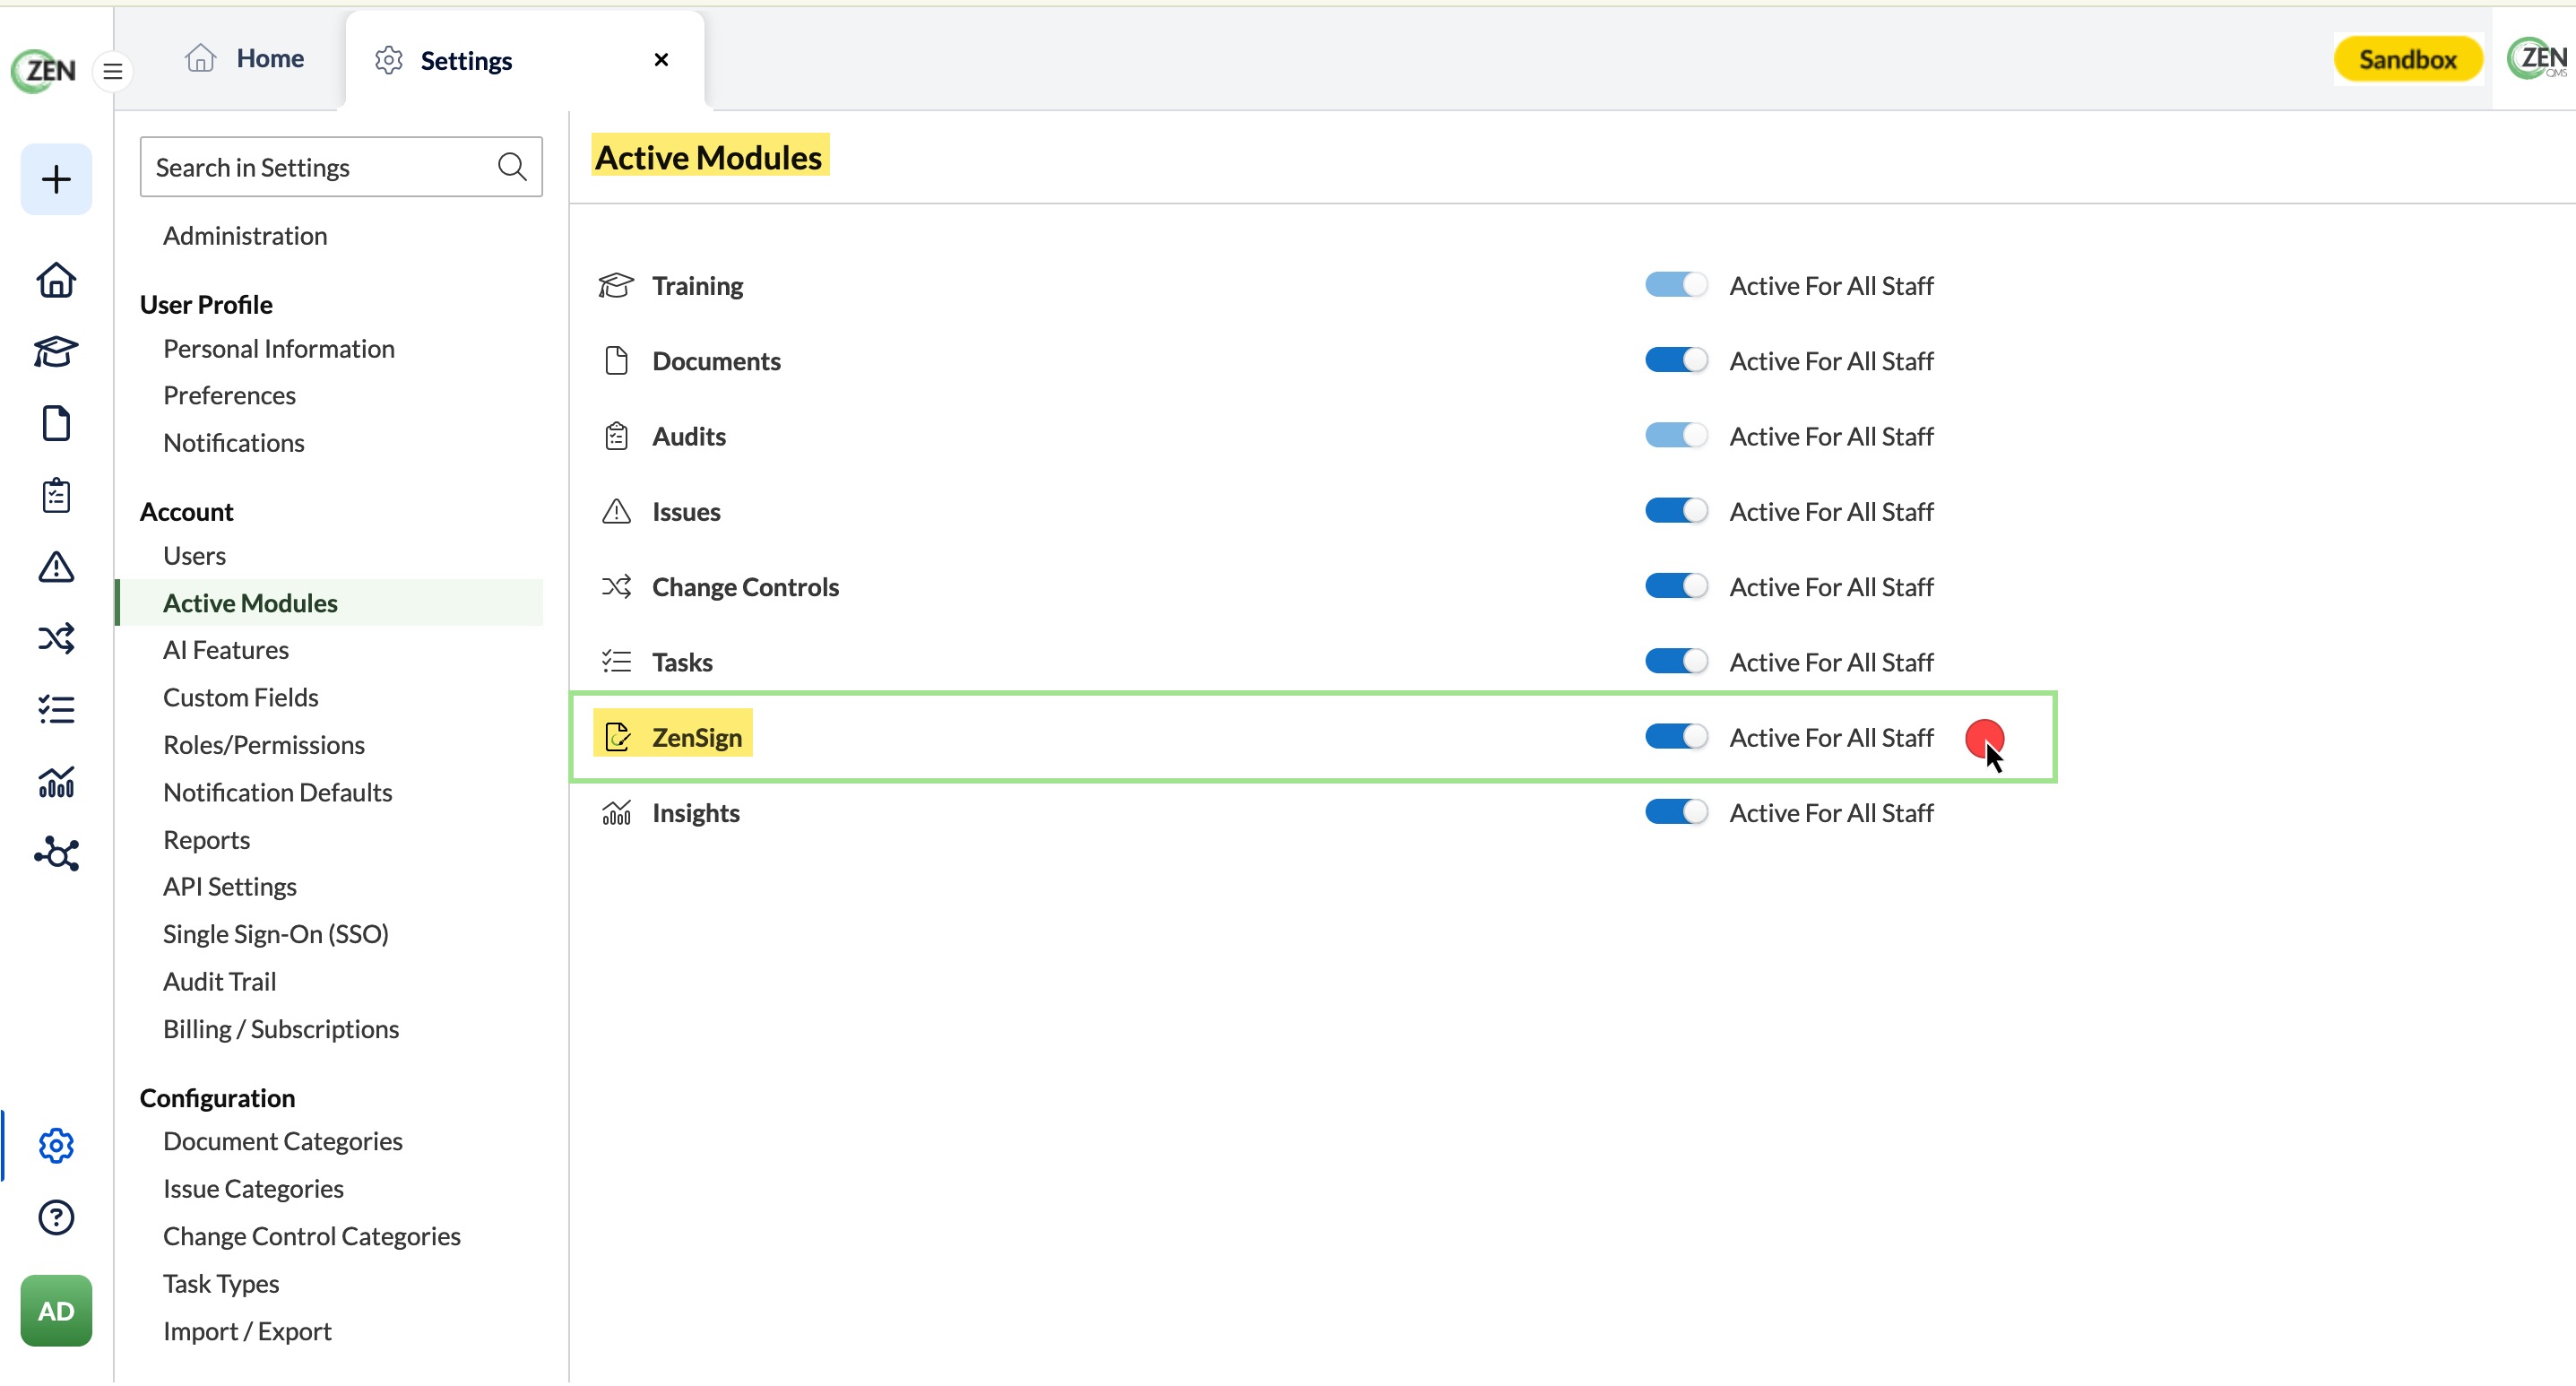Open Import / Export configuration
2576x1386 pixels.
[247, 1332]
